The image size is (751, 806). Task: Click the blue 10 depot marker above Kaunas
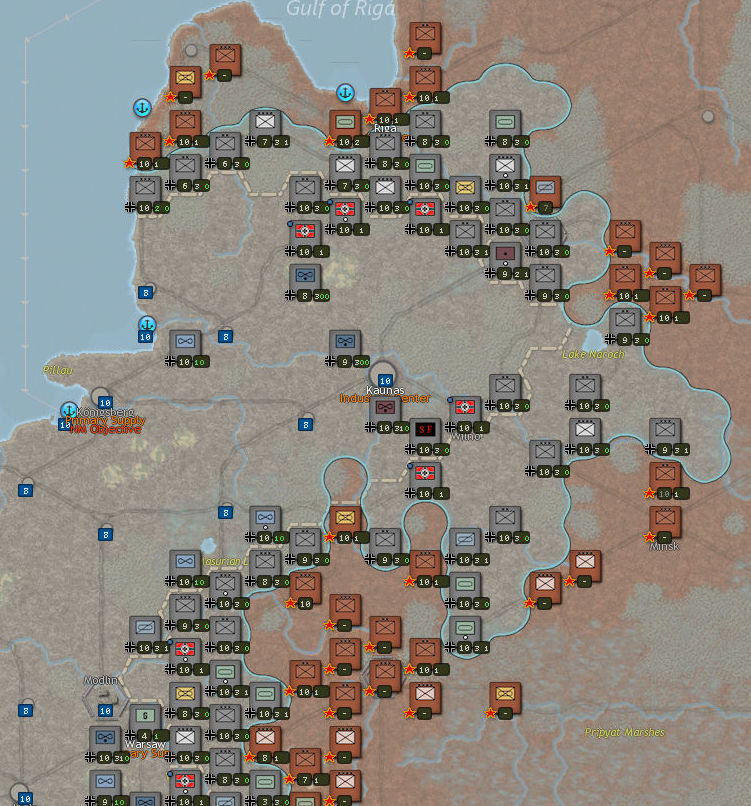pyautogui.click(x=385, y=380)
